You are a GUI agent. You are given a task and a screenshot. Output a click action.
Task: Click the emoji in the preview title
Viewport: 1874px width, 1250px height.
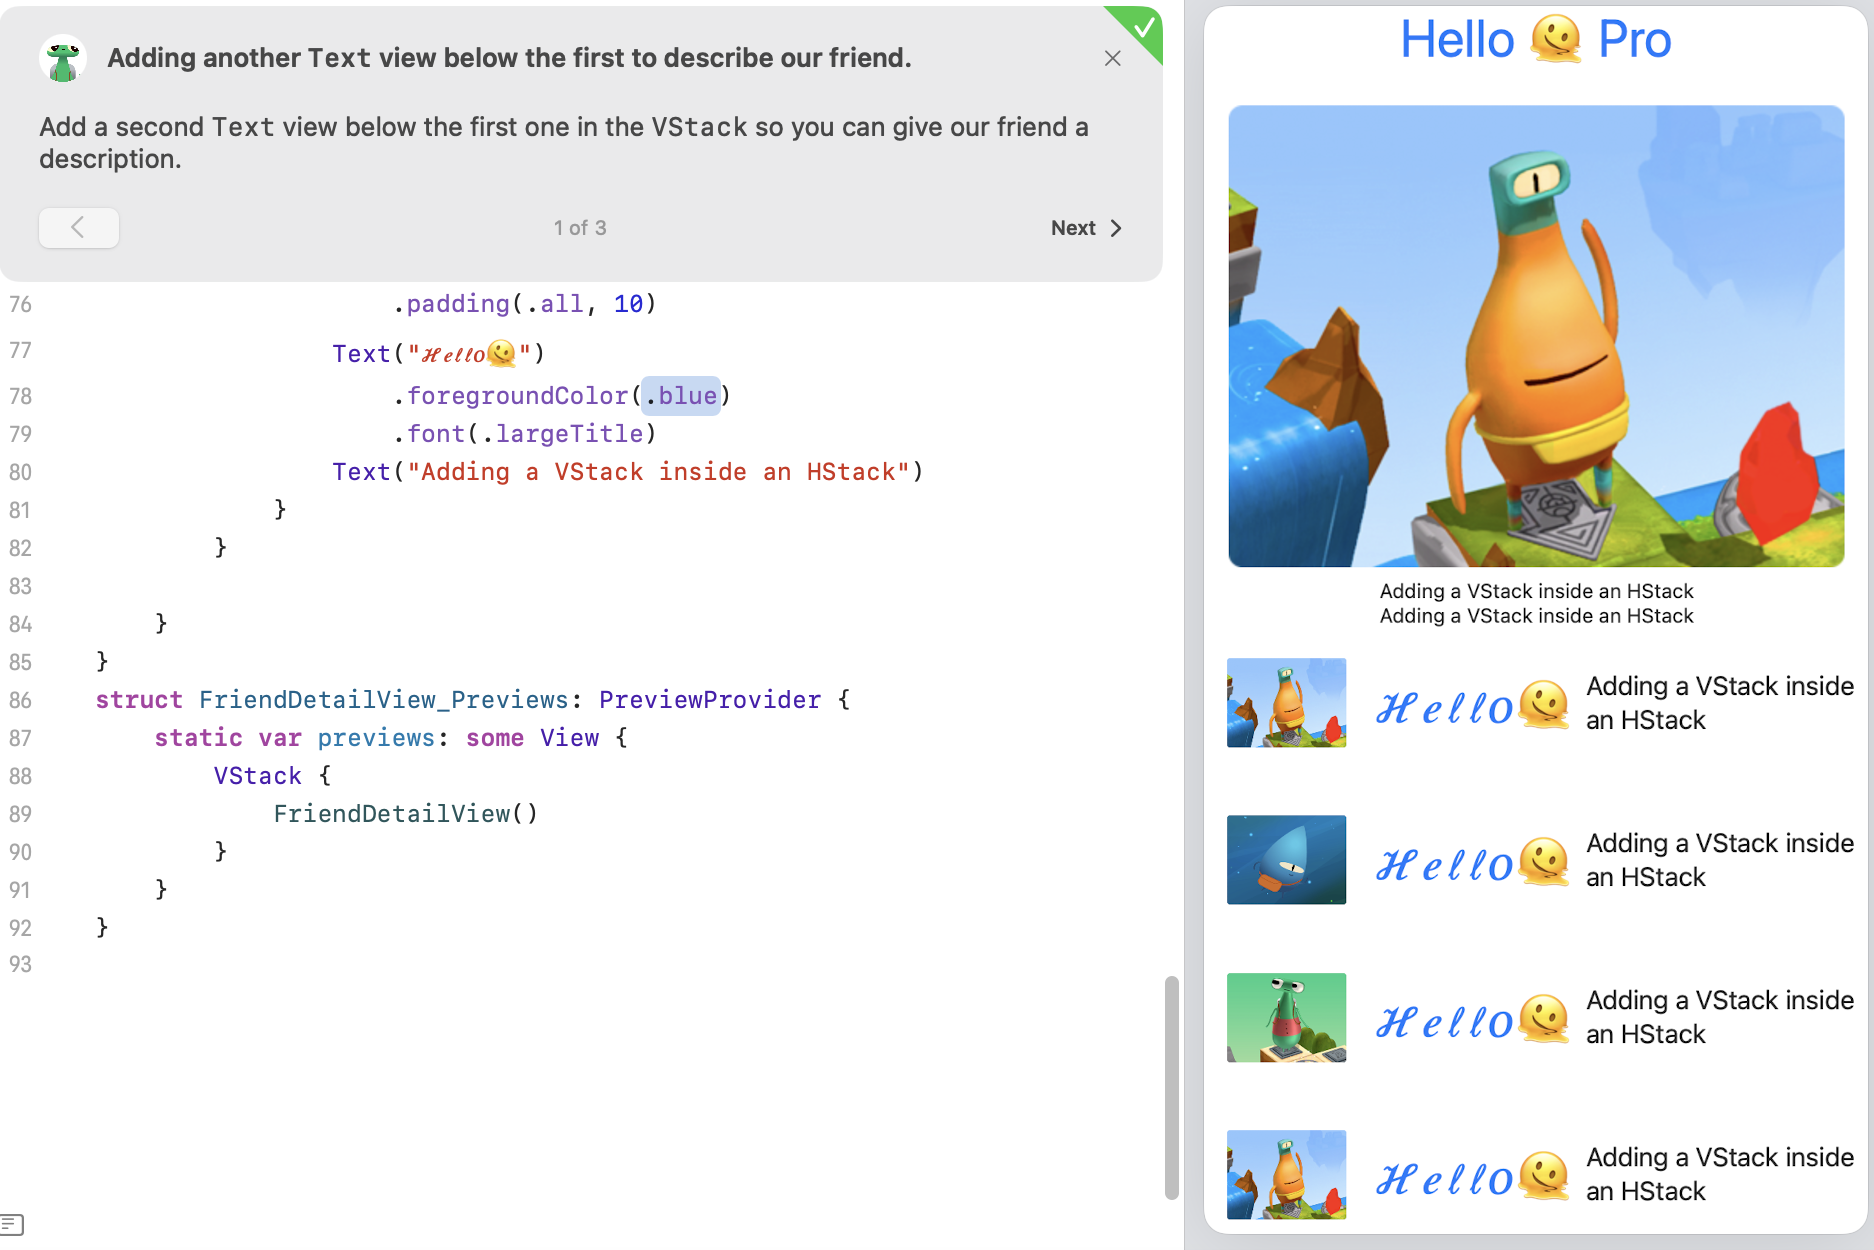pos(1556,40)
